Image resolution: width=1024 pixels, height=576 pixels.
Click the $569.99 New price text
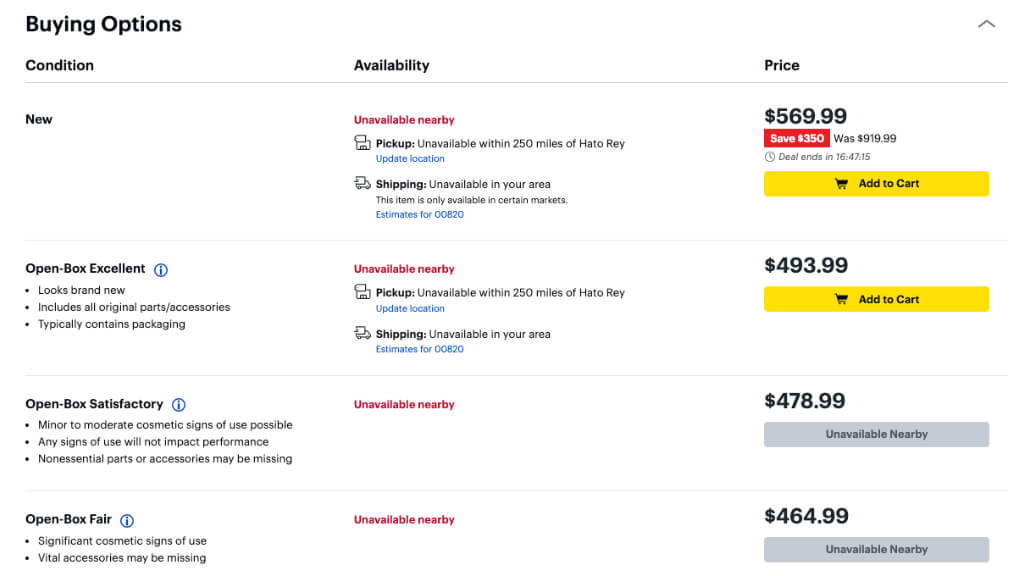(806, 116)
